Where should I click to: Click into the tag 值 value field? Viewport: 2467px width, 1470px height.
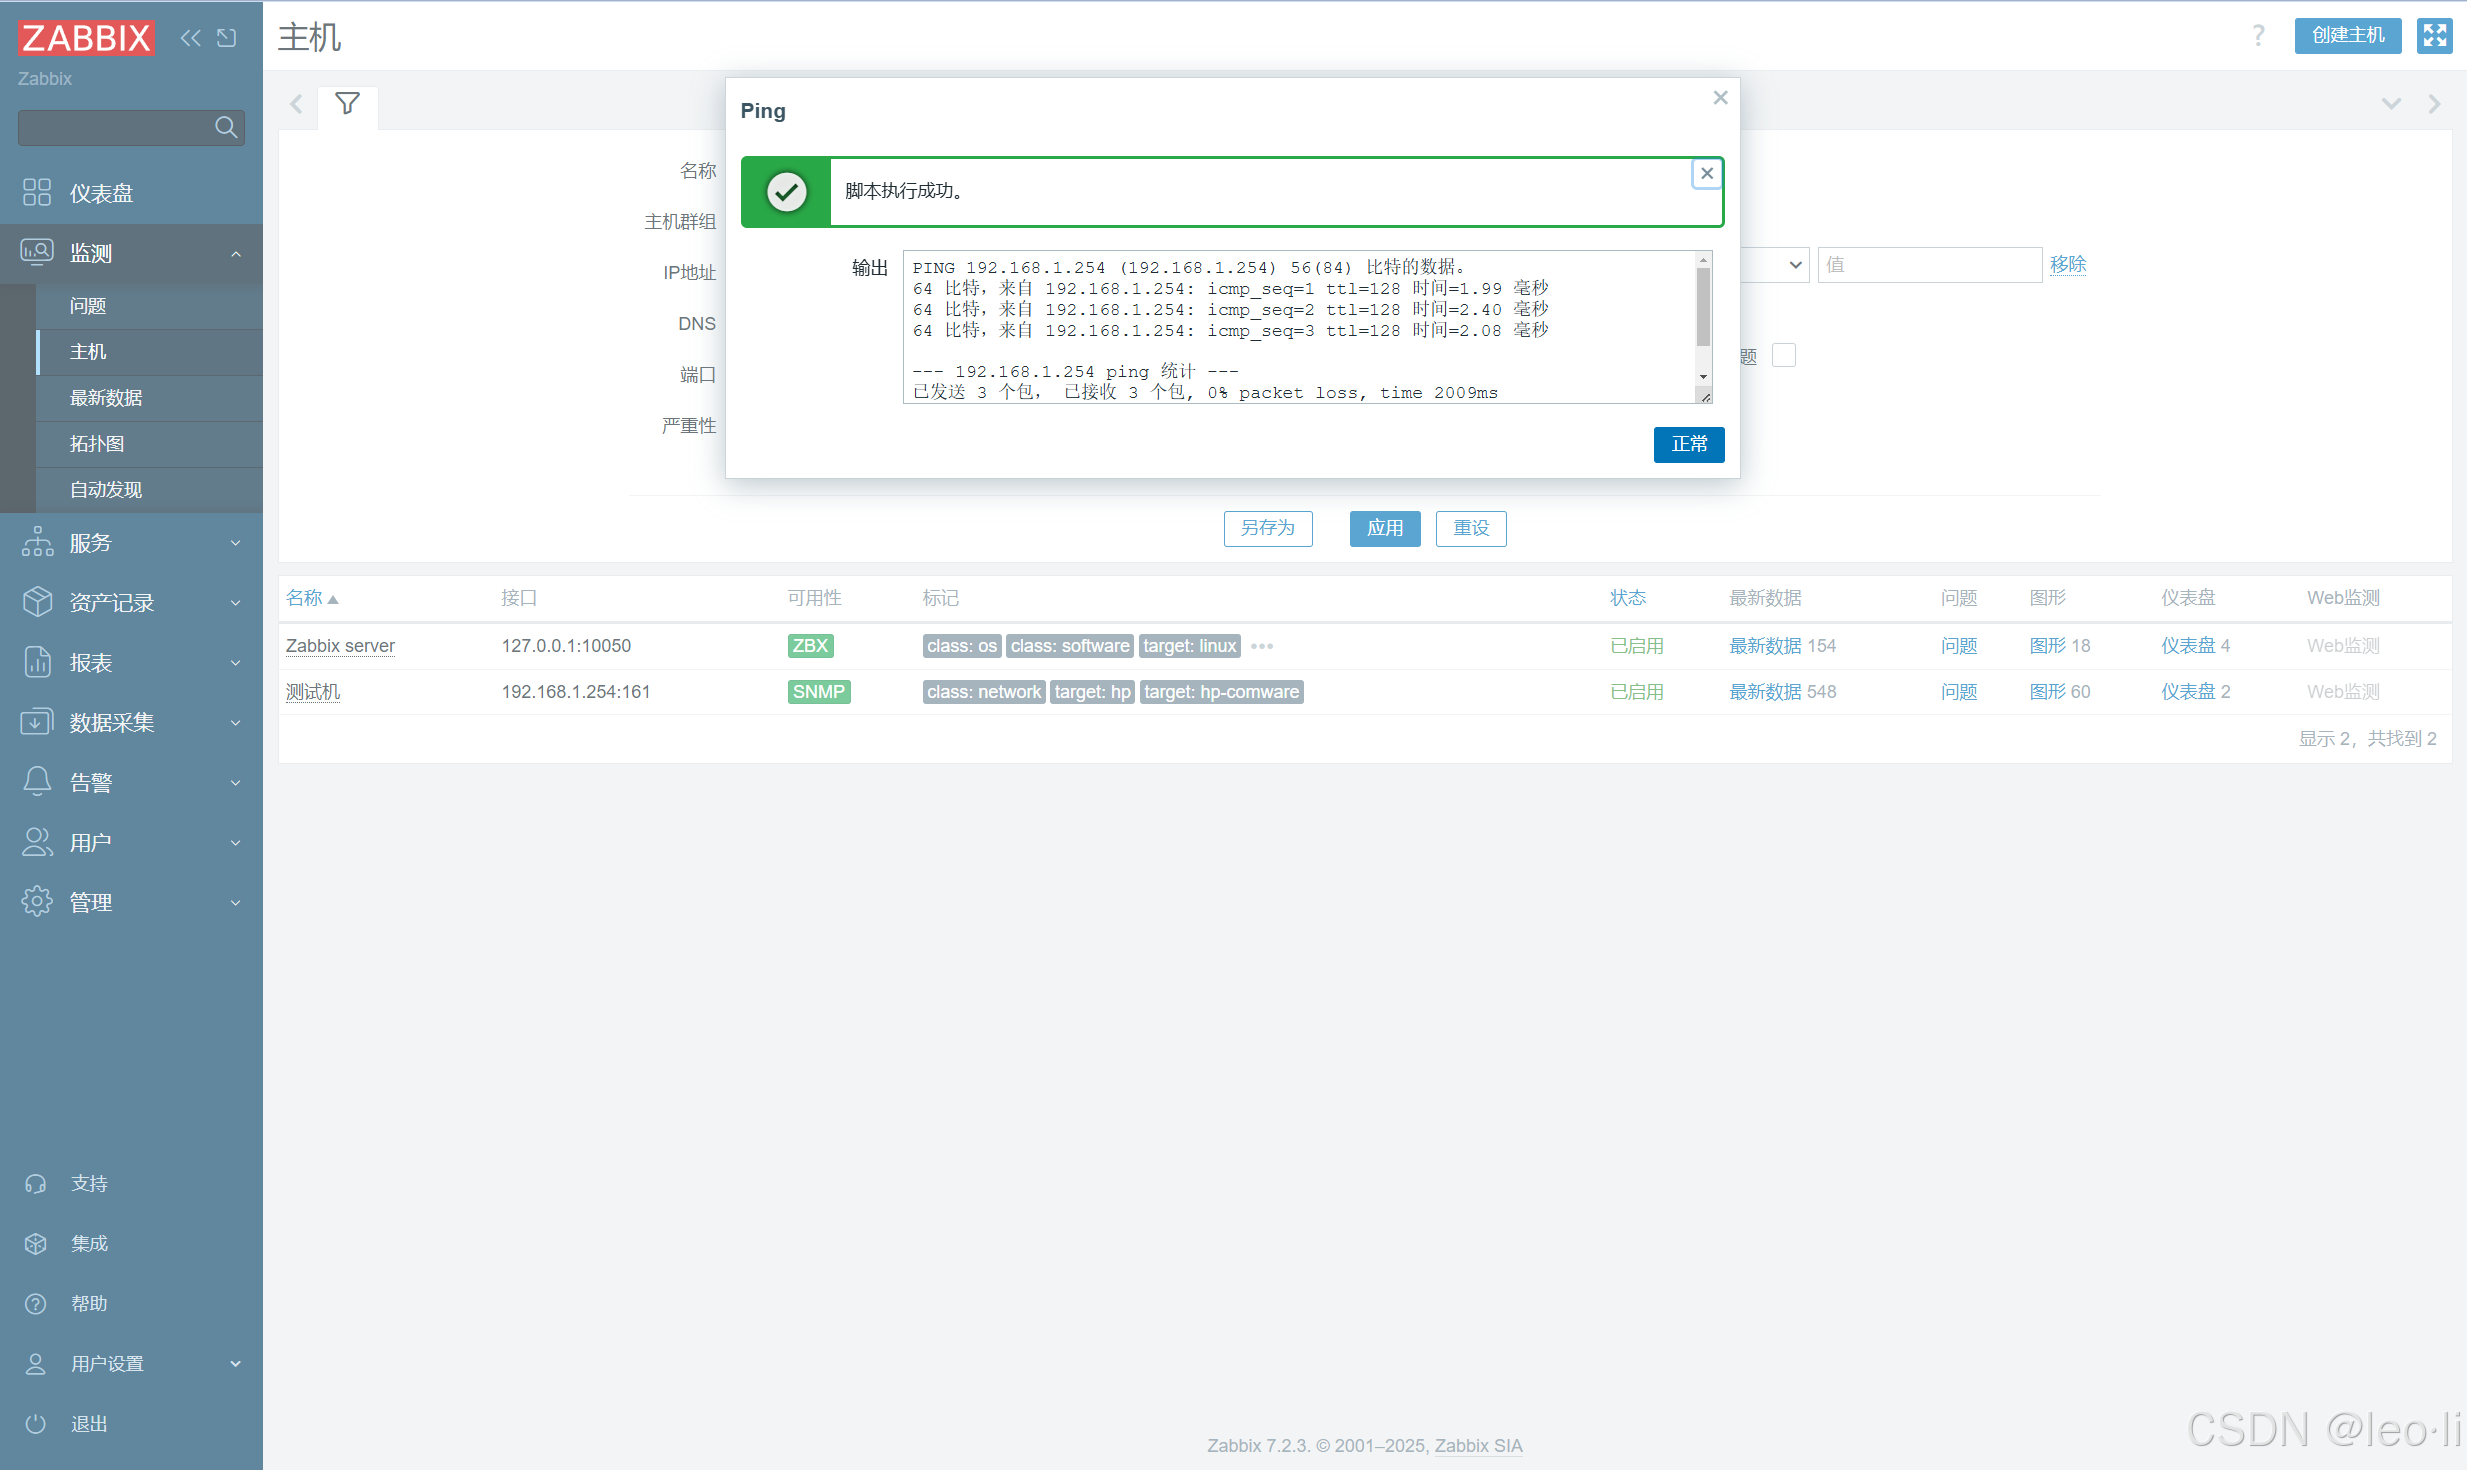point(1928,265)
